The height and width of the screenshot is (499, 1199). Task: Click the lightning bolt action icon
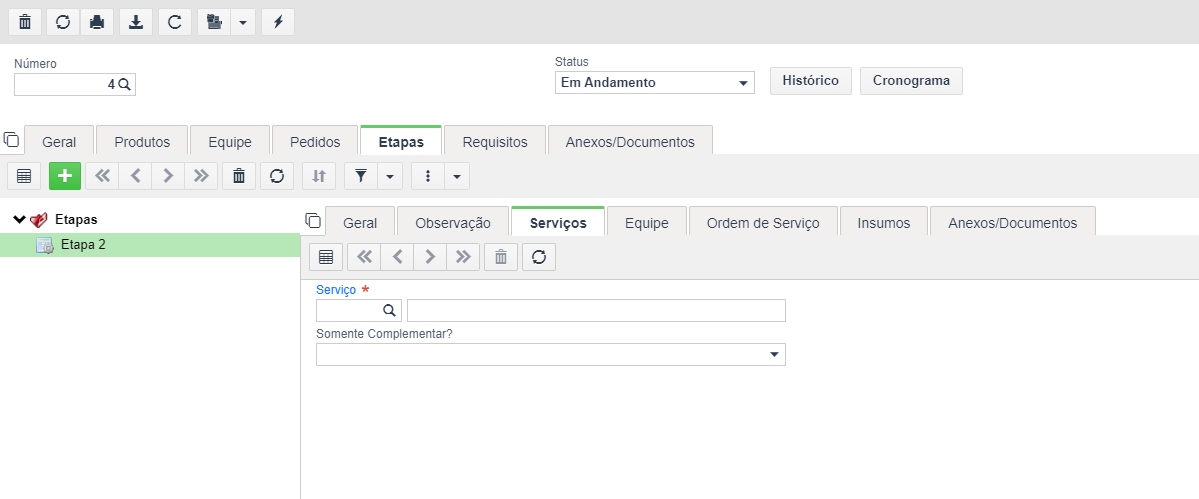point(278,22)
